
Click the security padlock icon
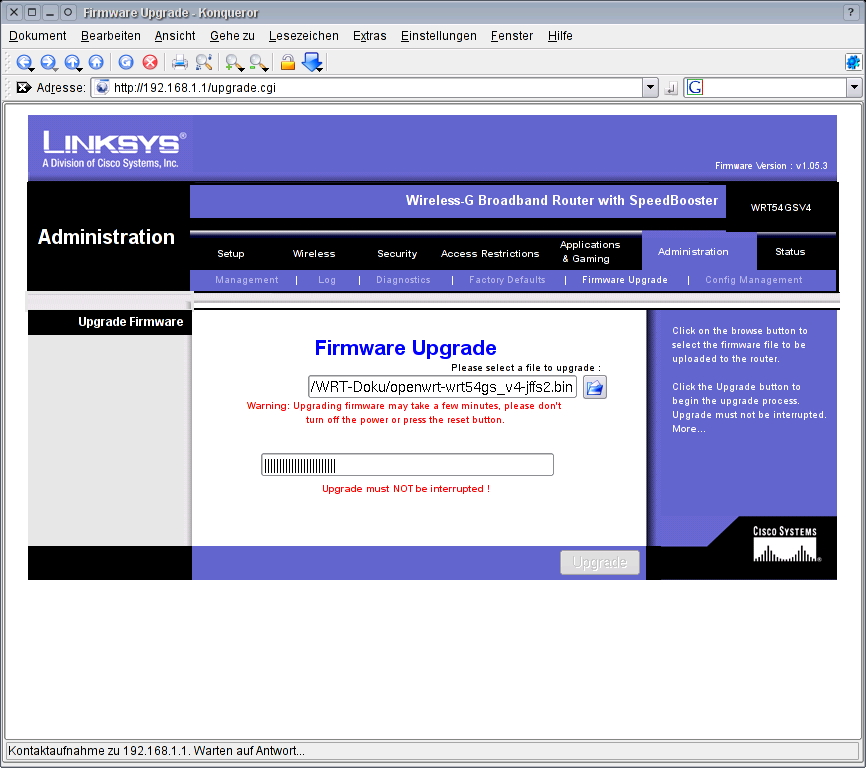point(287,62)
